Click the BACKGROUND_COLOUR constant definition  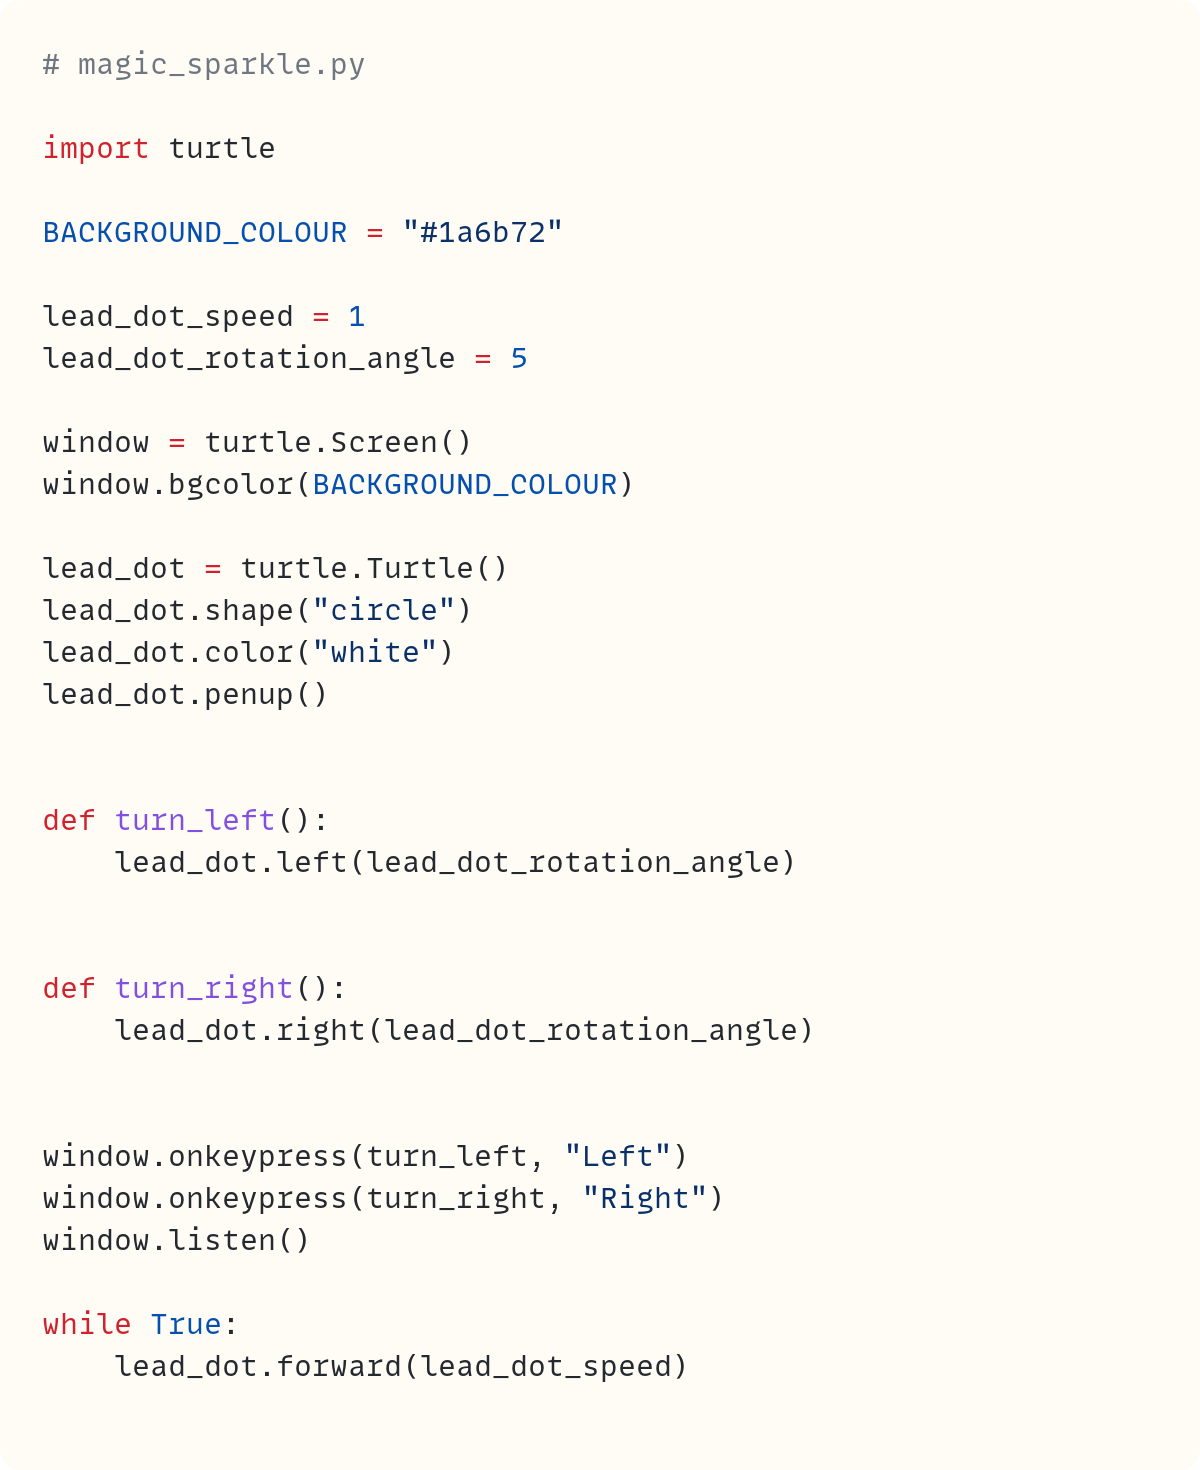pyautogui.click(x=194, y=233)
